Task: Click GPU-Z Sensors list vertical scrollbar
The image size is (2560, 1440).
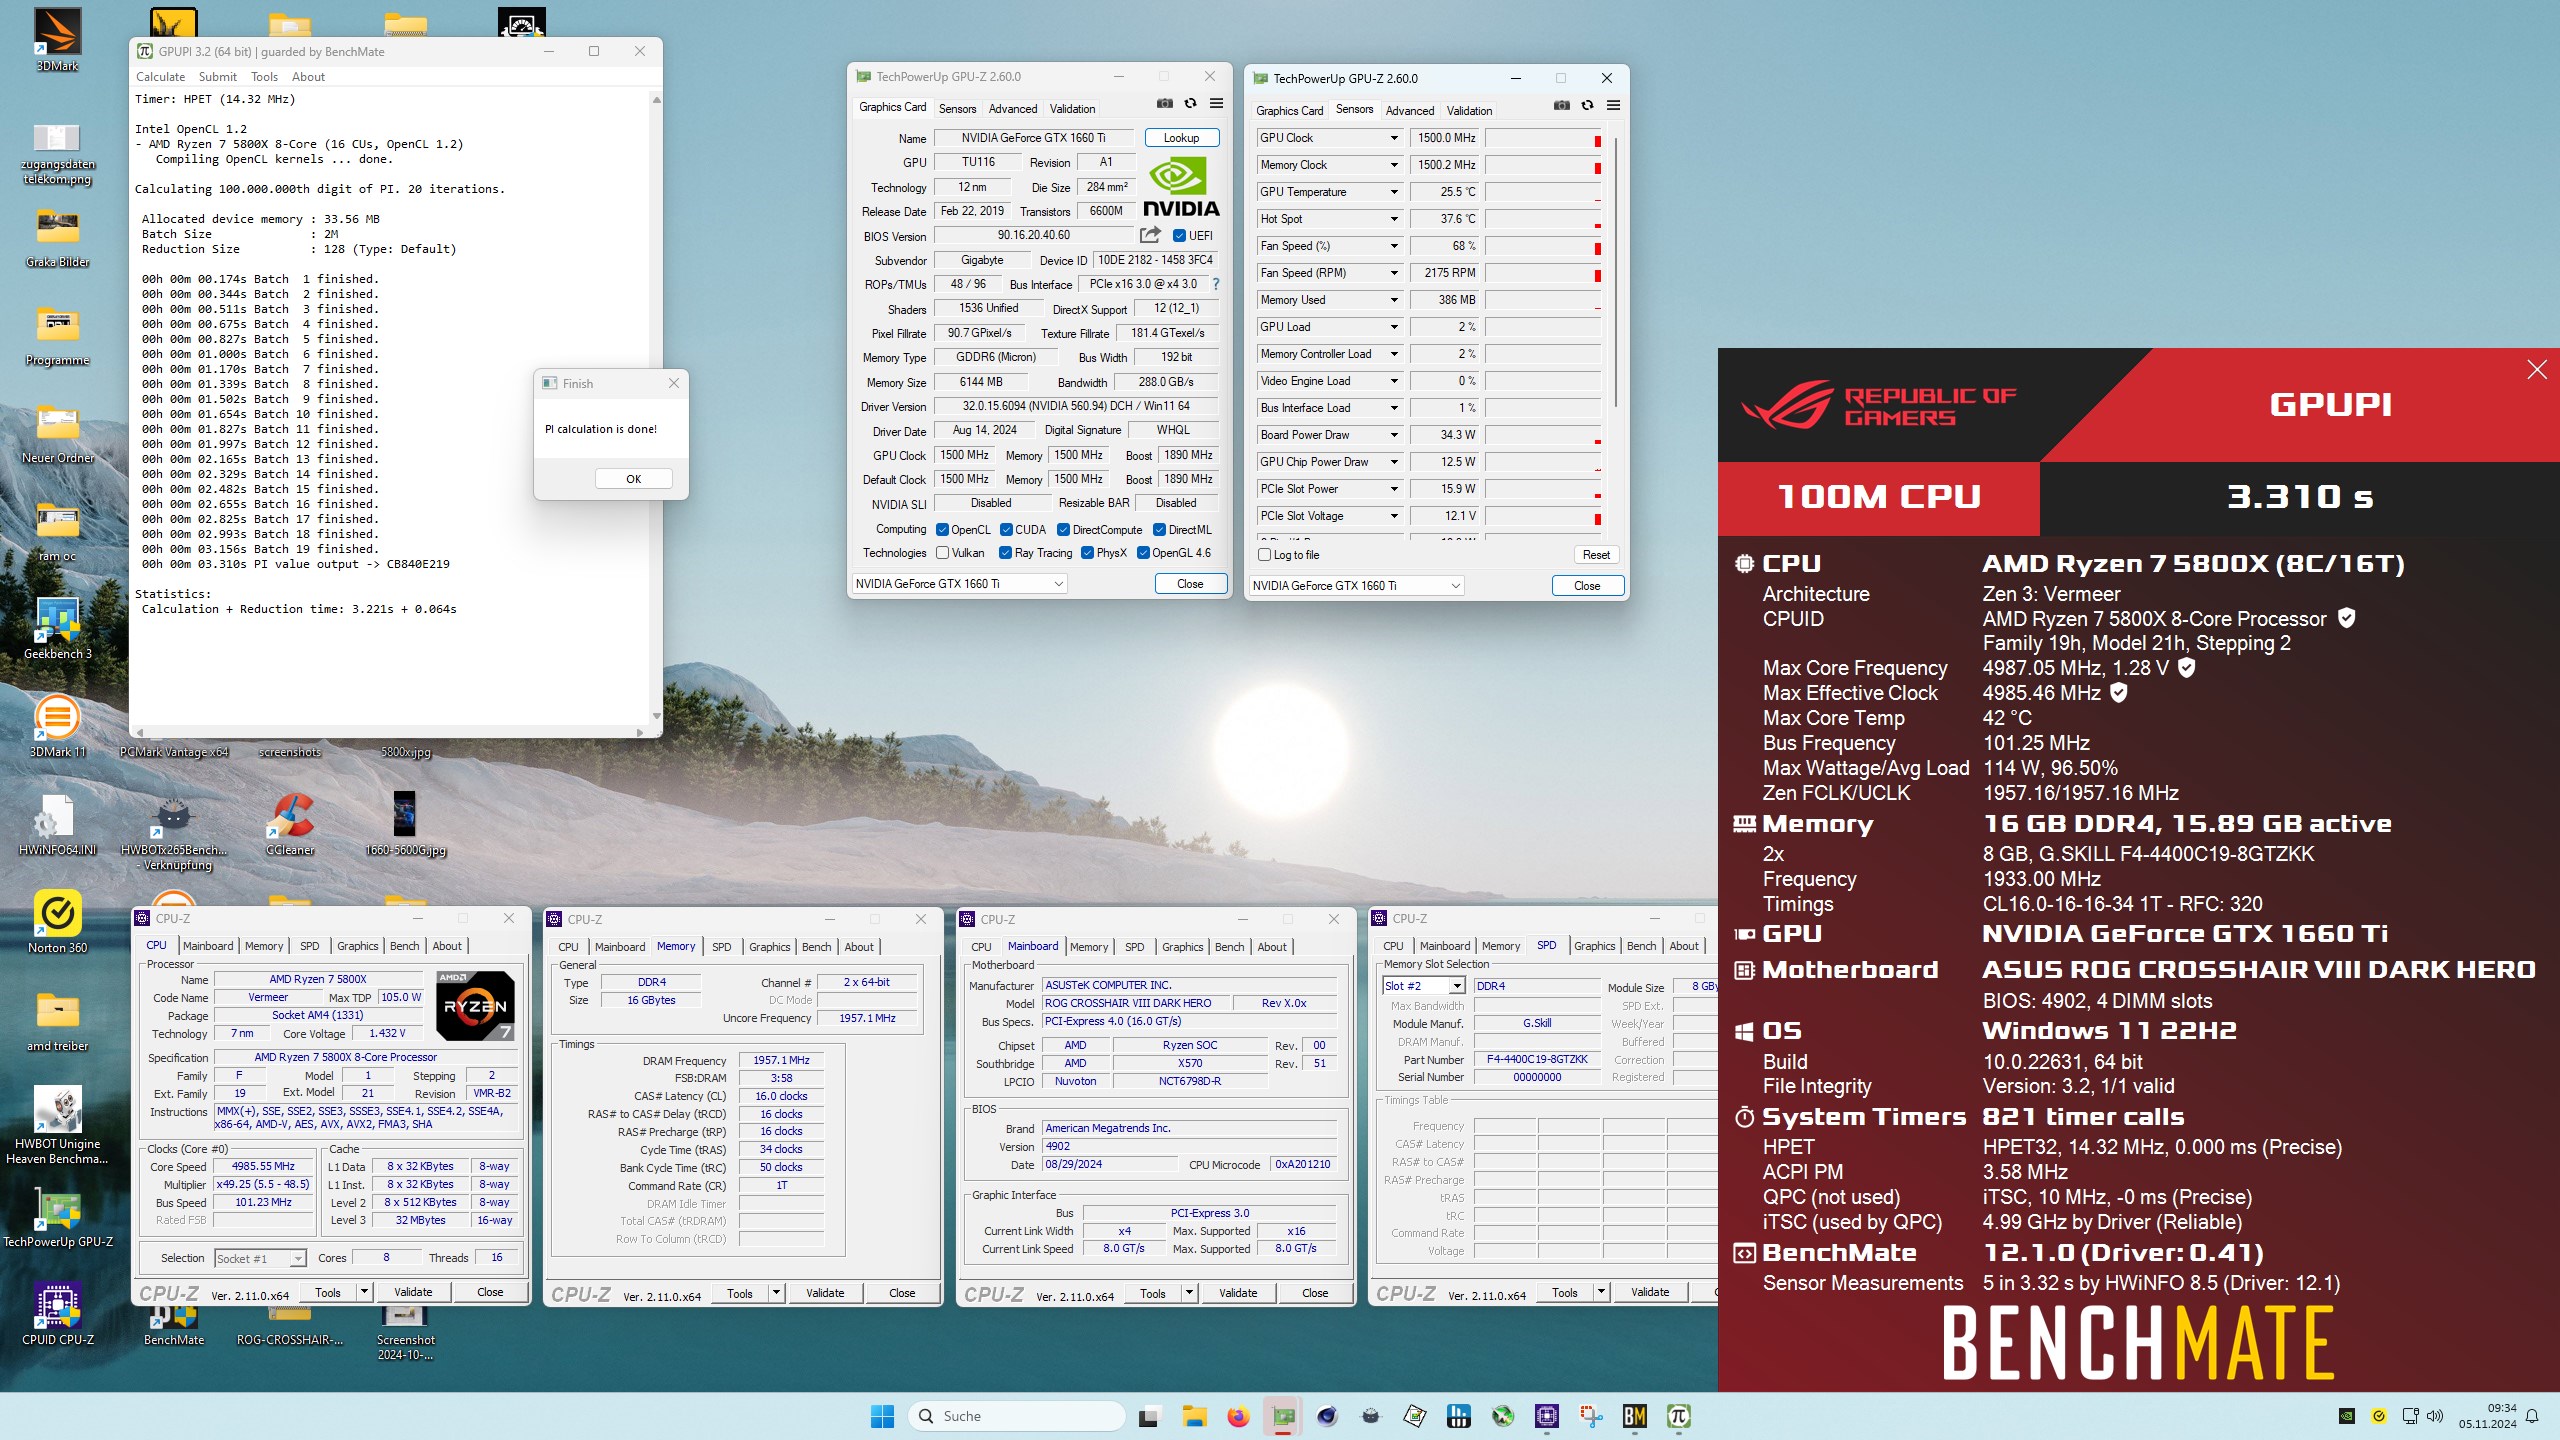Action: click(1615, 270)
